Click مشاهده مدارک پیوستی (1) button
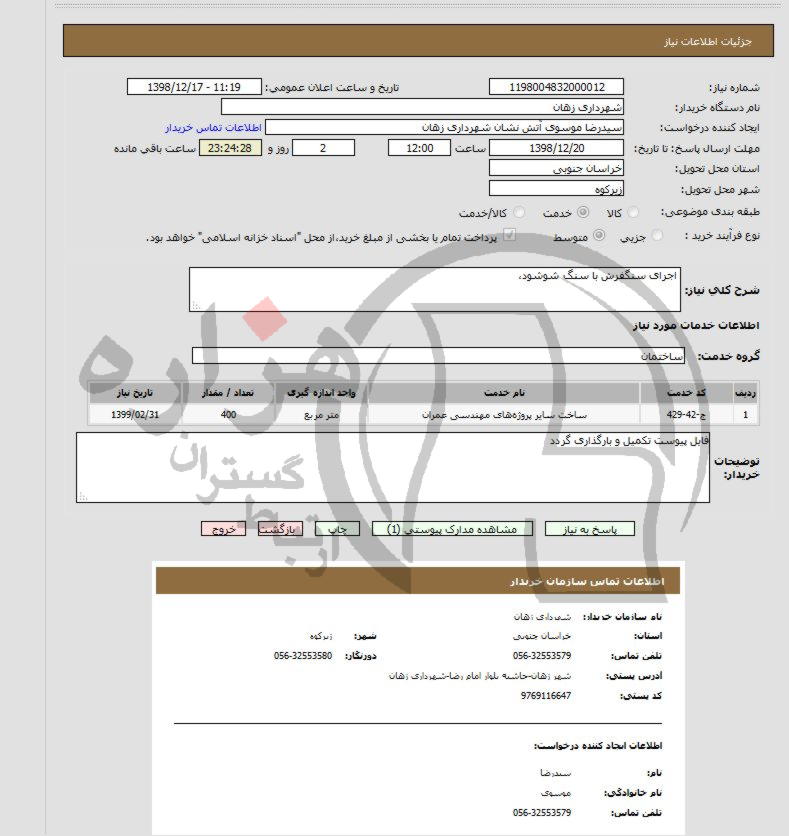Screen dimensions: 789x836 click(x=452, y=529)
